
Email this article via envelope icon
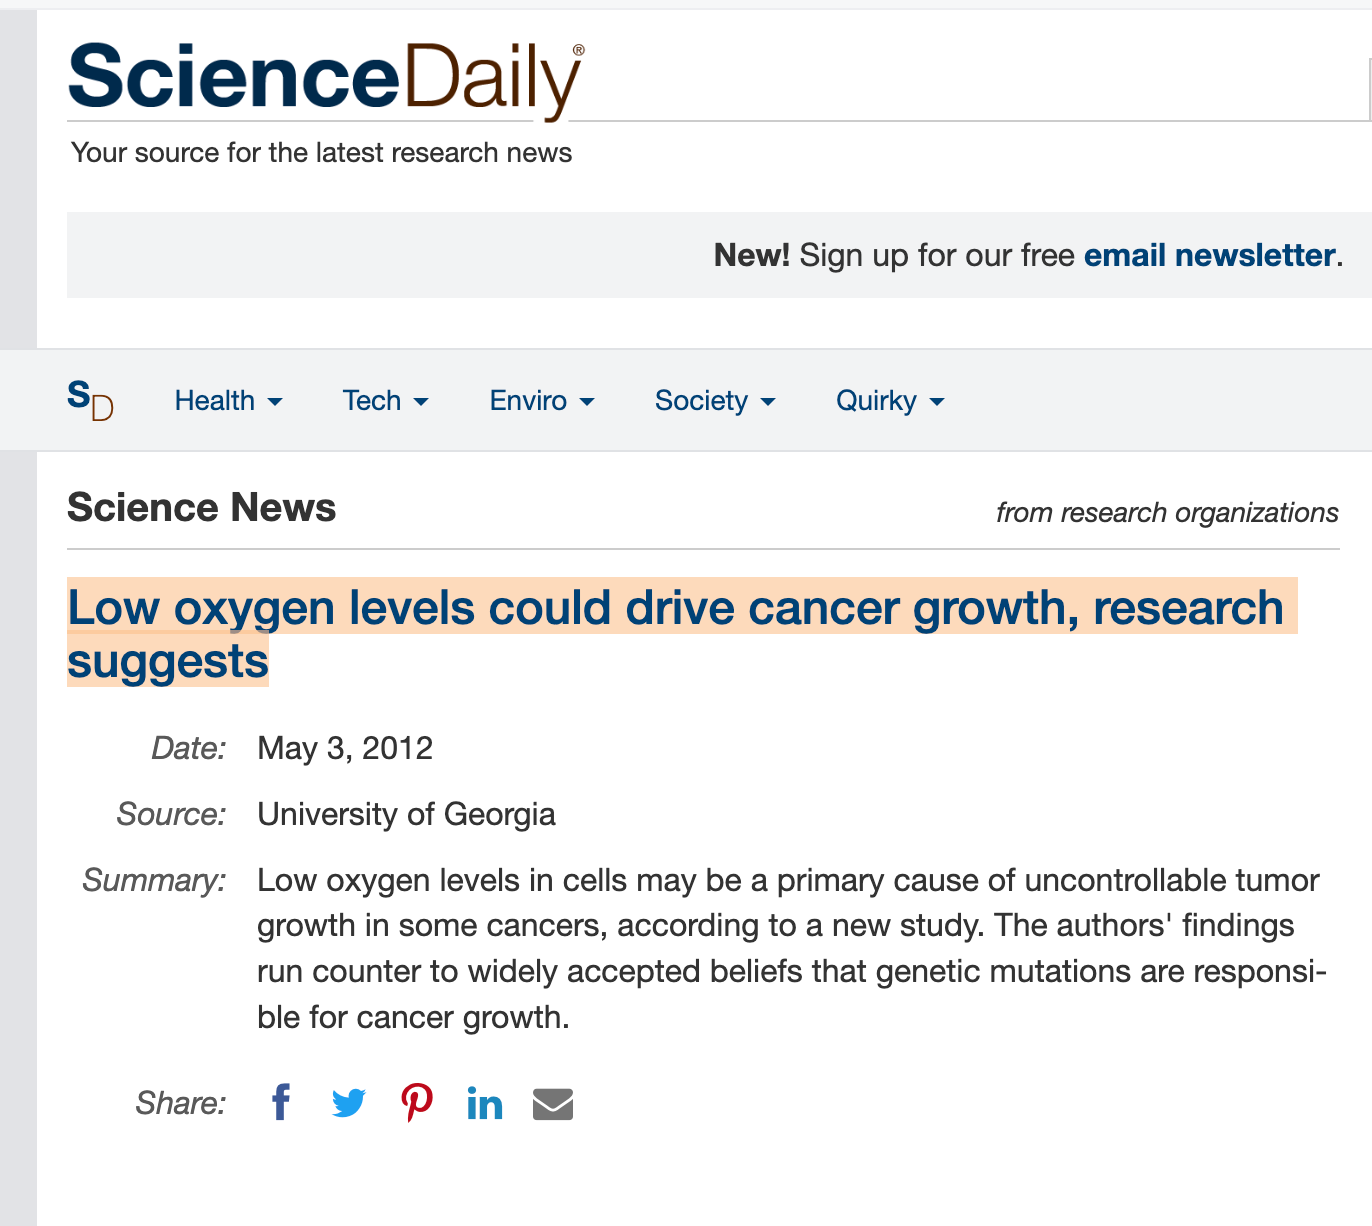tap(553, 1104)
